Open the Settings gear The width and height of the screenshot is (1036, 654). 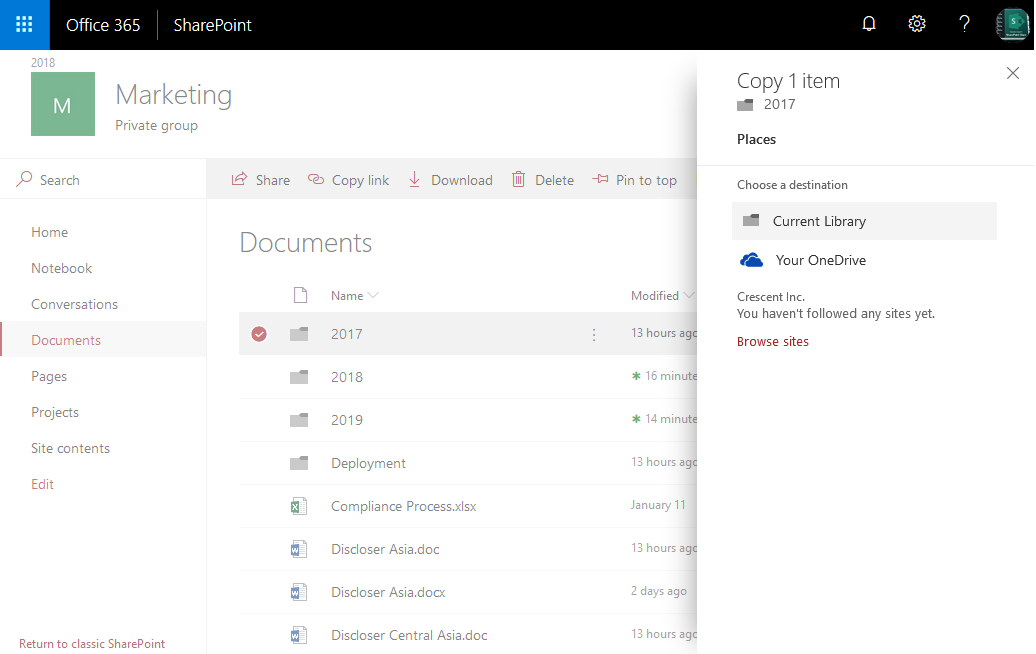916,23
